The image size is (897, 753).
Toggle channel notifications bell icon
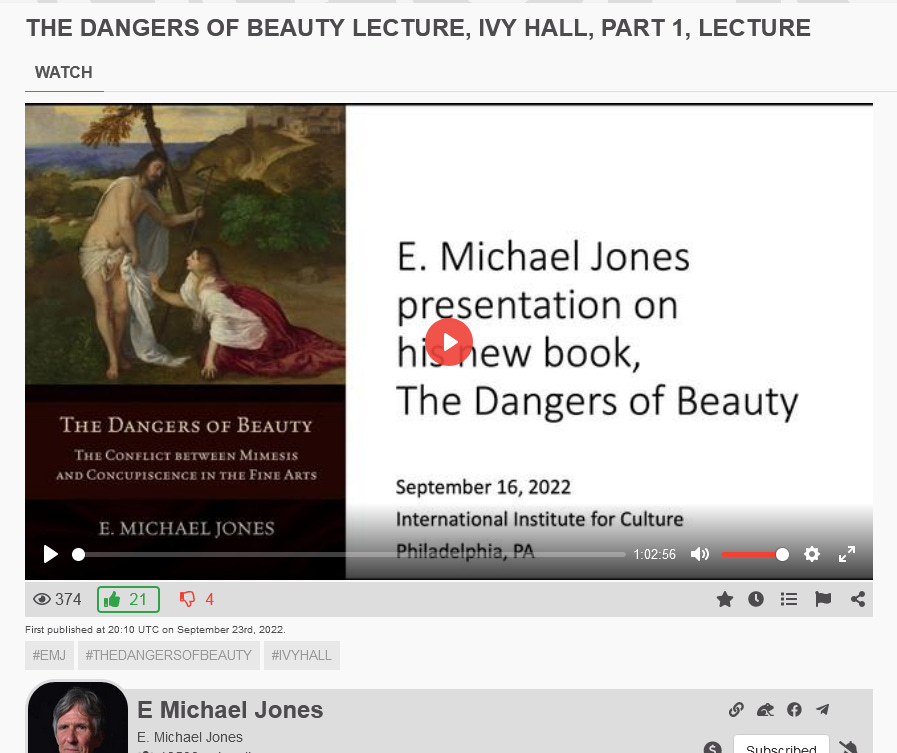(848, 747)
